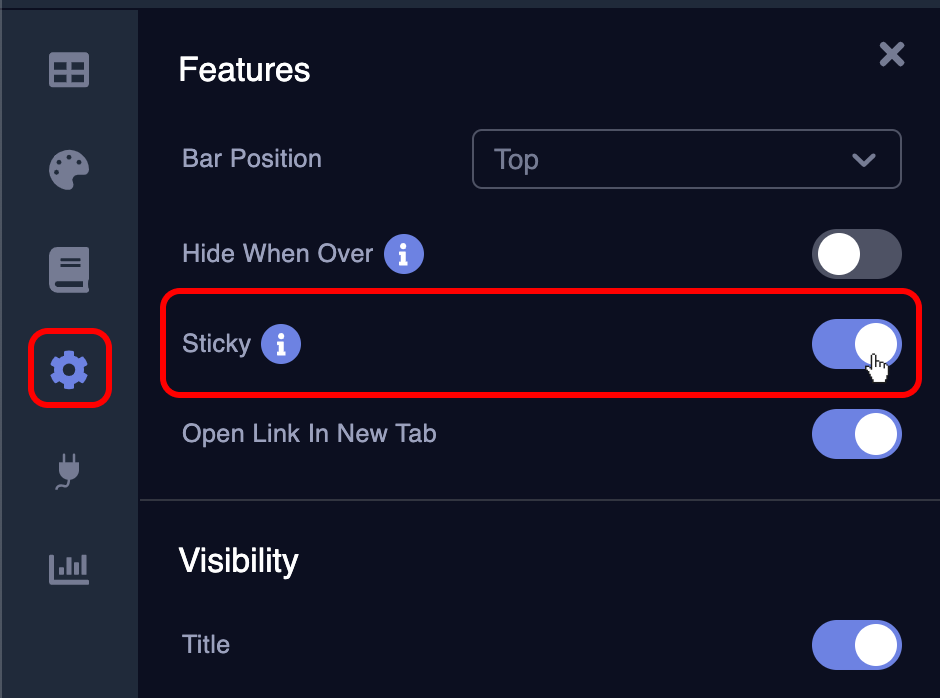Image resolution: width=940 pixels, height=698 pixels.
Task: Click the Bar Position label
Action: pyautogui.click(x=251, y=158)
